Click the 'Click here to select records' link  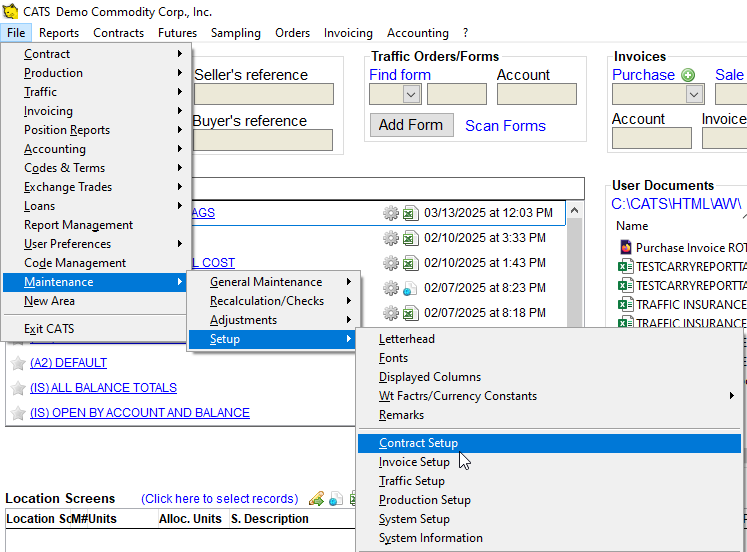[219, 499]
